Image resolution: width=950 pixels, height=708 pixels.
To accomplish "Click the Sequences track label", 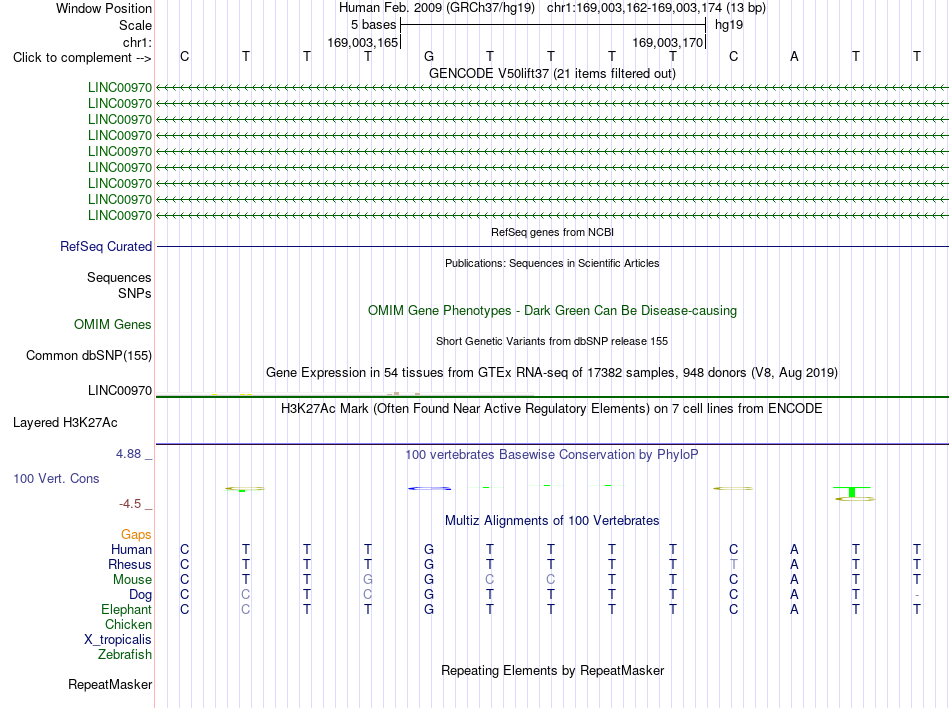I will click(x=119, y=277).
